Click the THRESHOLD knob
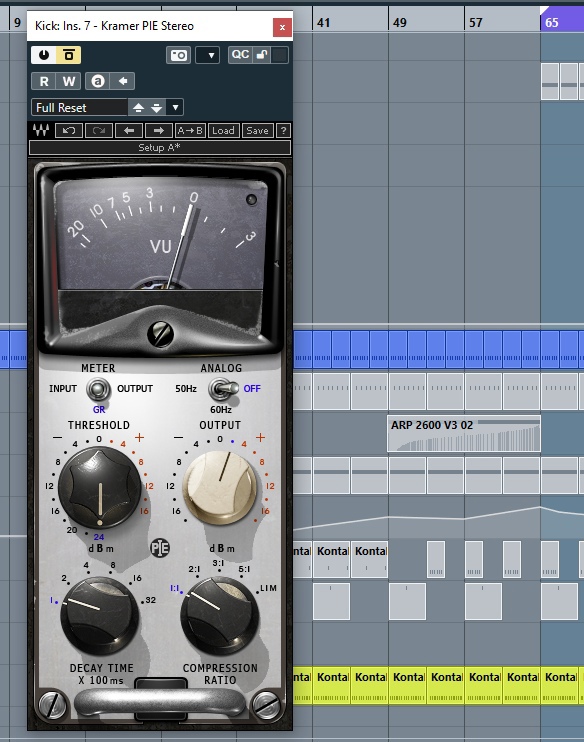 [x=100, y=487]
